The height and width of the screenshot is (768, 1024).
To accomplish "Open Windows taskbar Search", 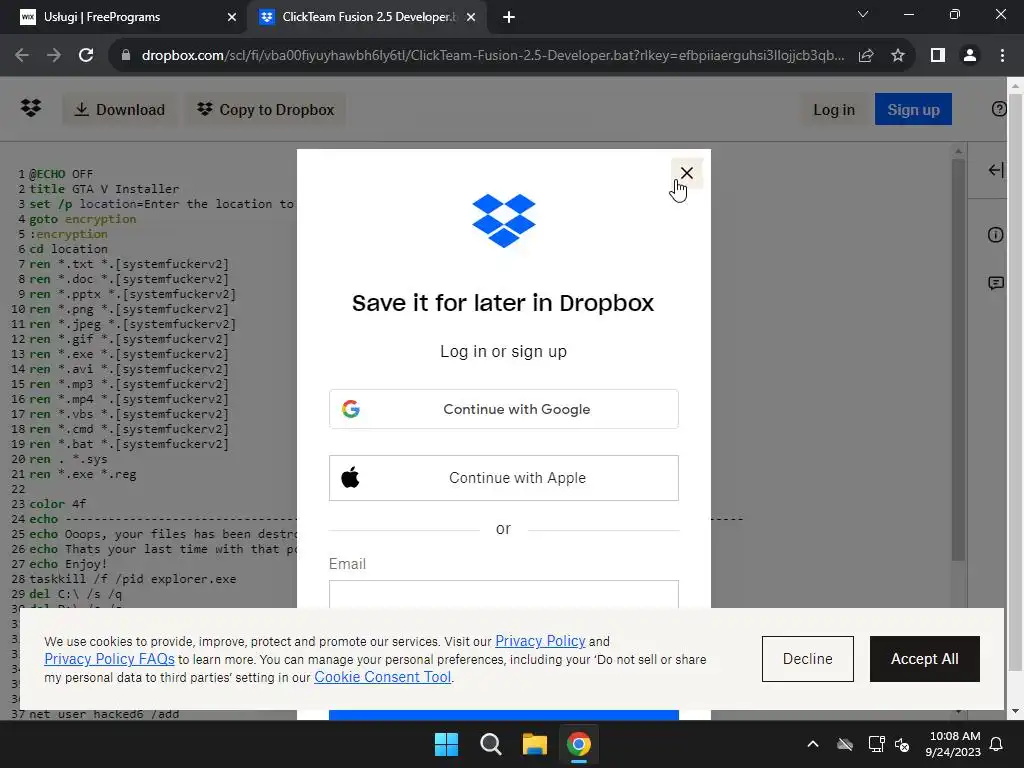I will click(x=490, y=744).
